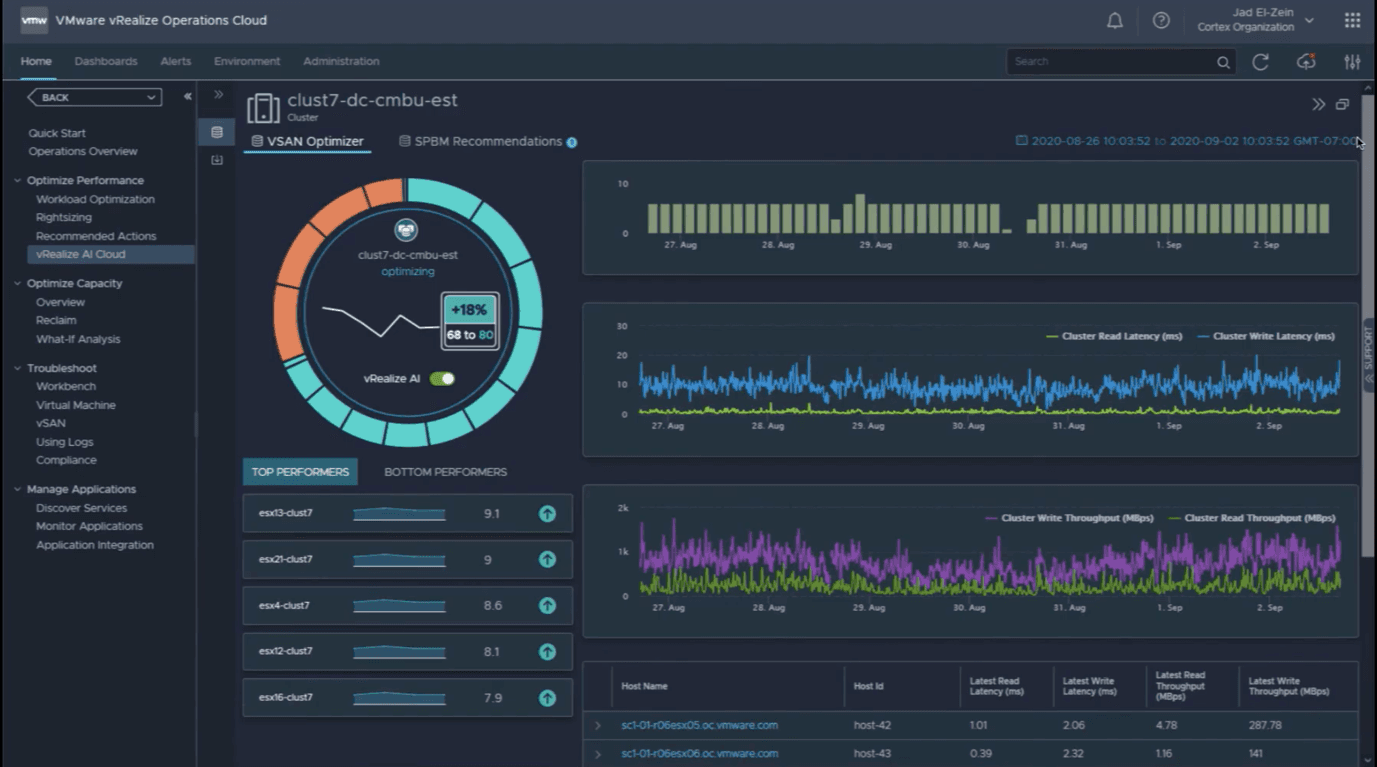This screenshot has height=767, width=1377.
Task: Click the help question mark icon
Action: coord(1161,21)
